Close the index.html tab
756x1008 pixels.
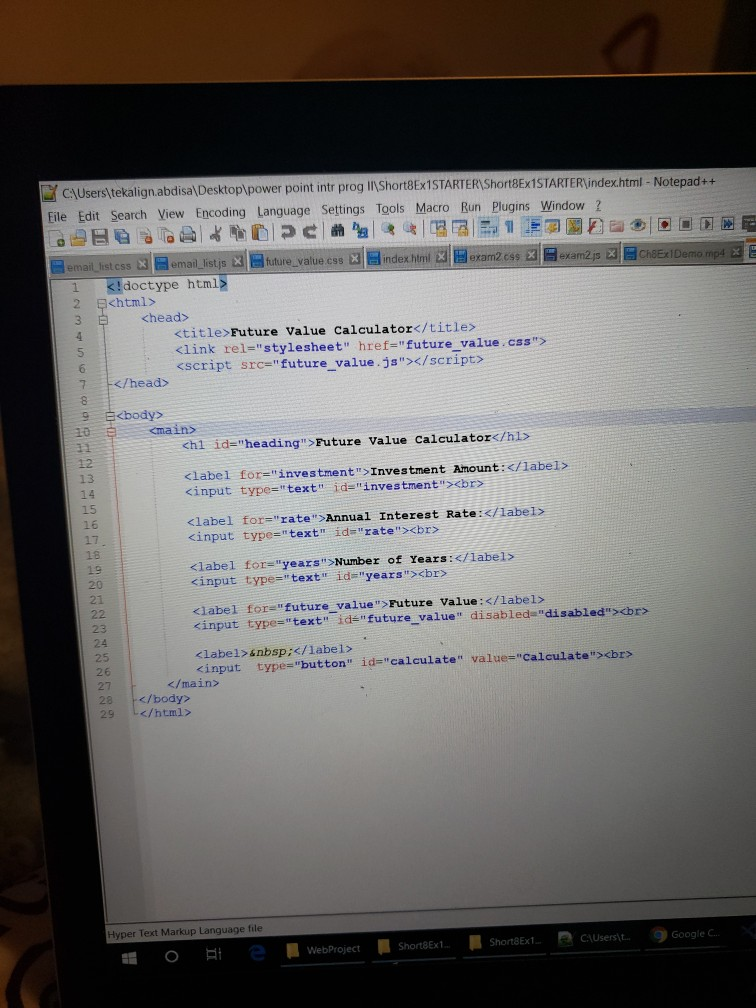tap(441, 257)
